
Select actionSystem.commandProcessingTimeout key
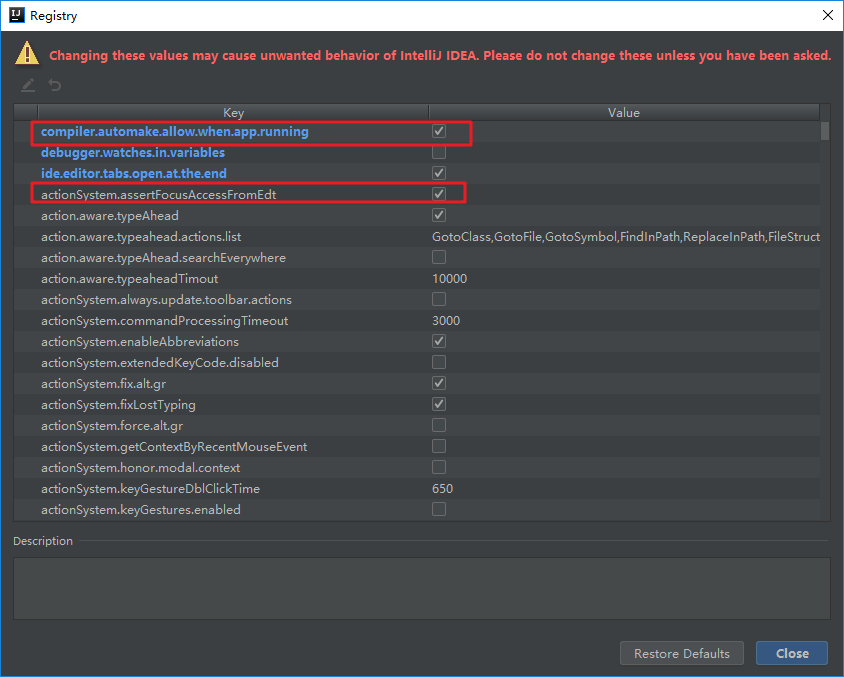[x=165, y=321]
